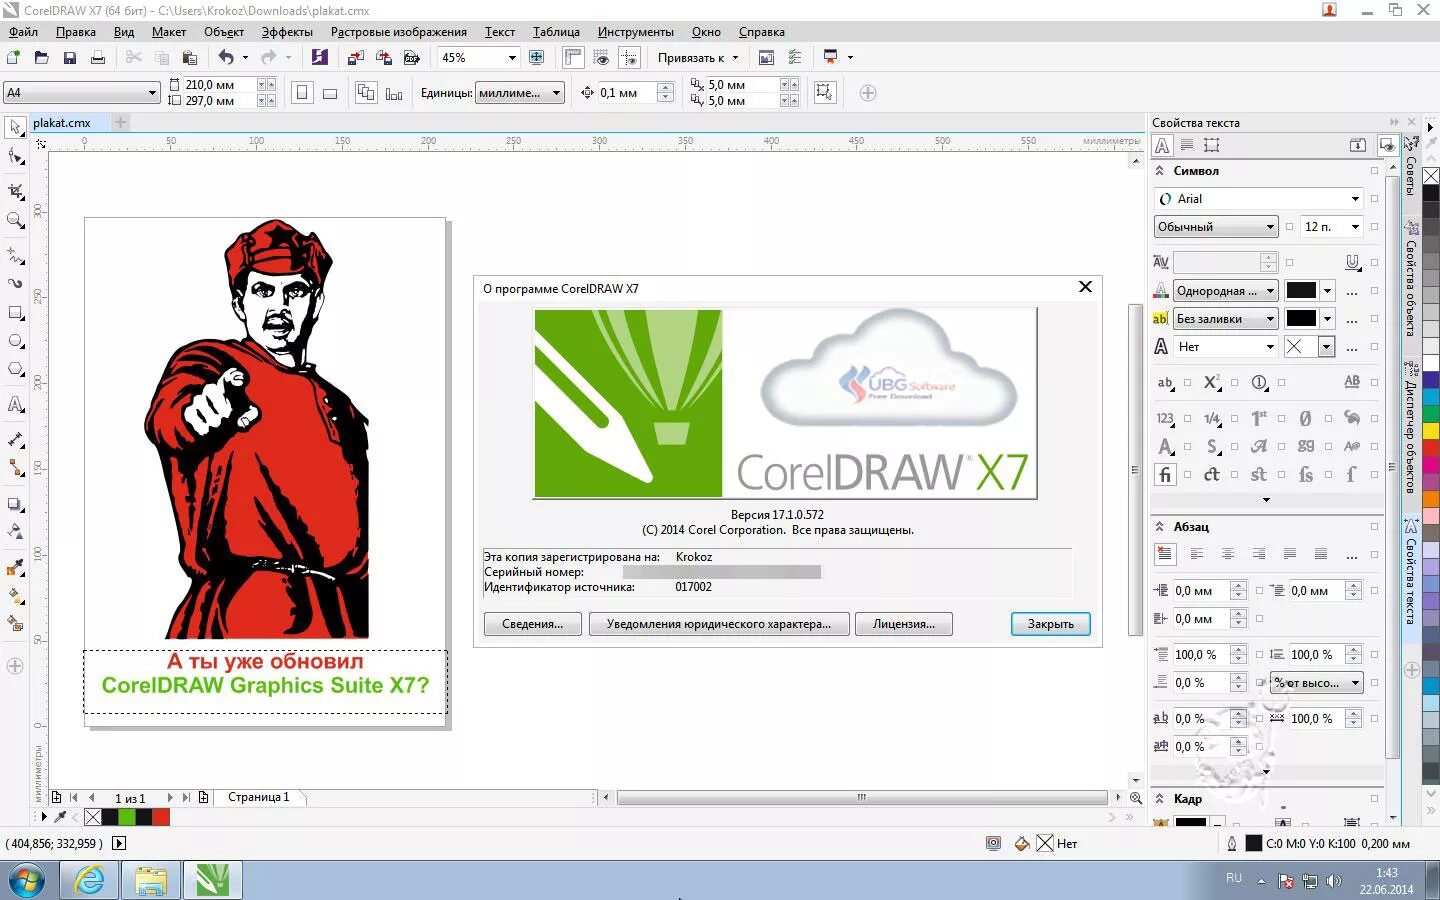Screen dimensions: 1440x900
Task: Toggle Show rulers button in toolbar
Action: (x=573, y=58)
